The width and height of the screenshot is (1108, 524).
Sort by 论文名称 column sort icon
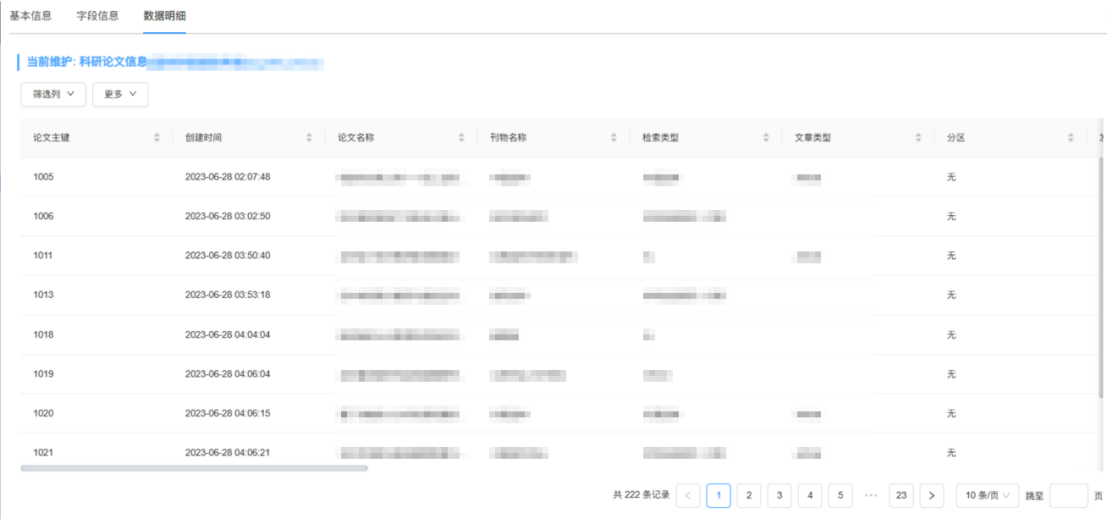461,138
